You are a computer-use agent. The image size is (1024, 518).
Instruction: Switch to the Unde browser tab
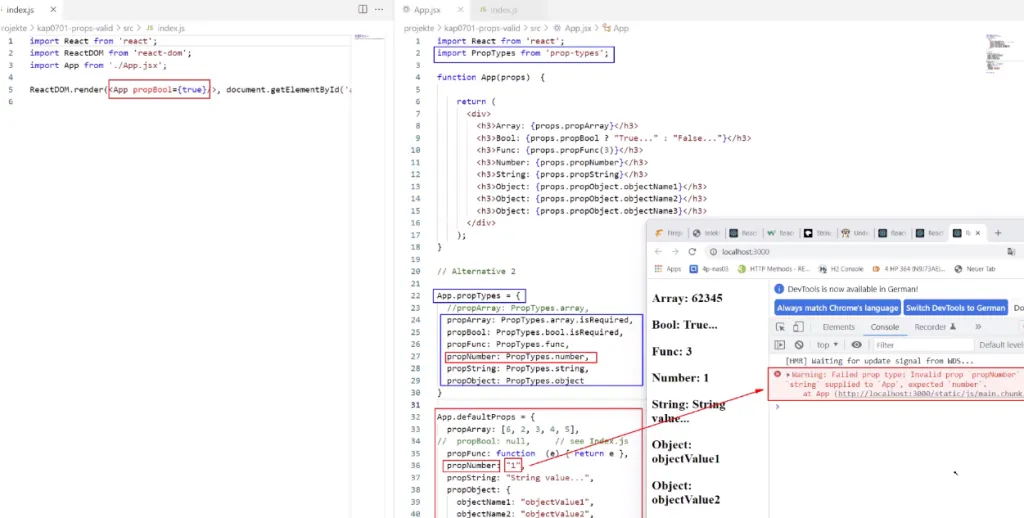(x=856, y=233)
